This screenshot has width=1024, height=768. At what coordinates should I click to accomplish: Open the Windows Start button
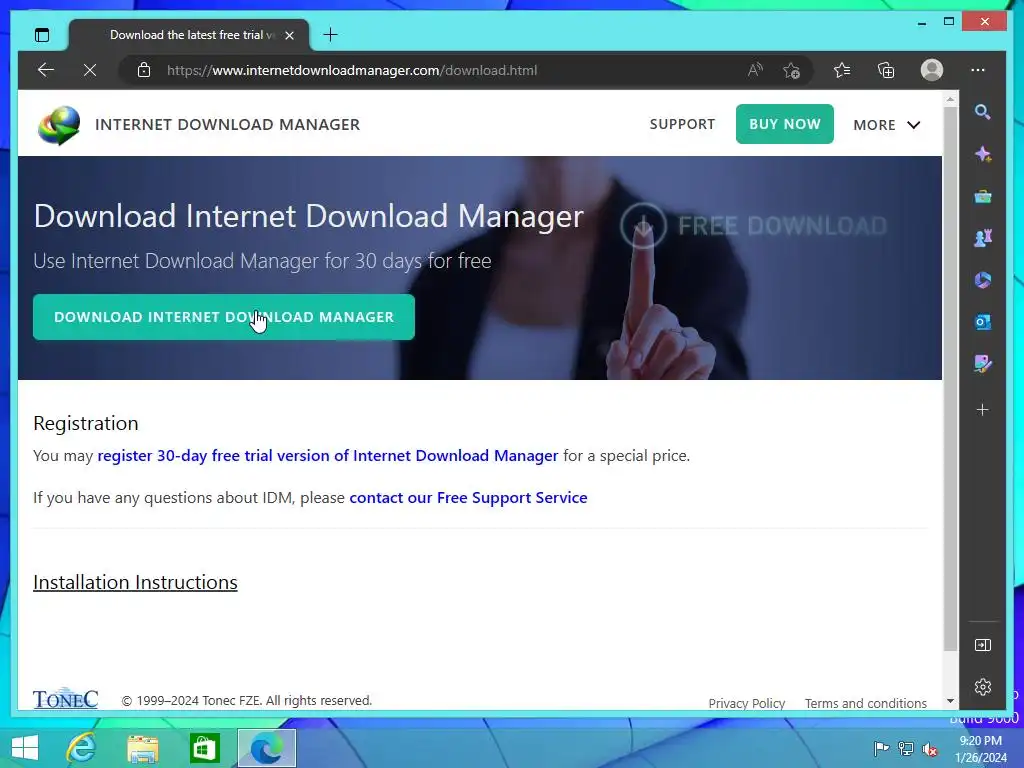tap(25, 748)
